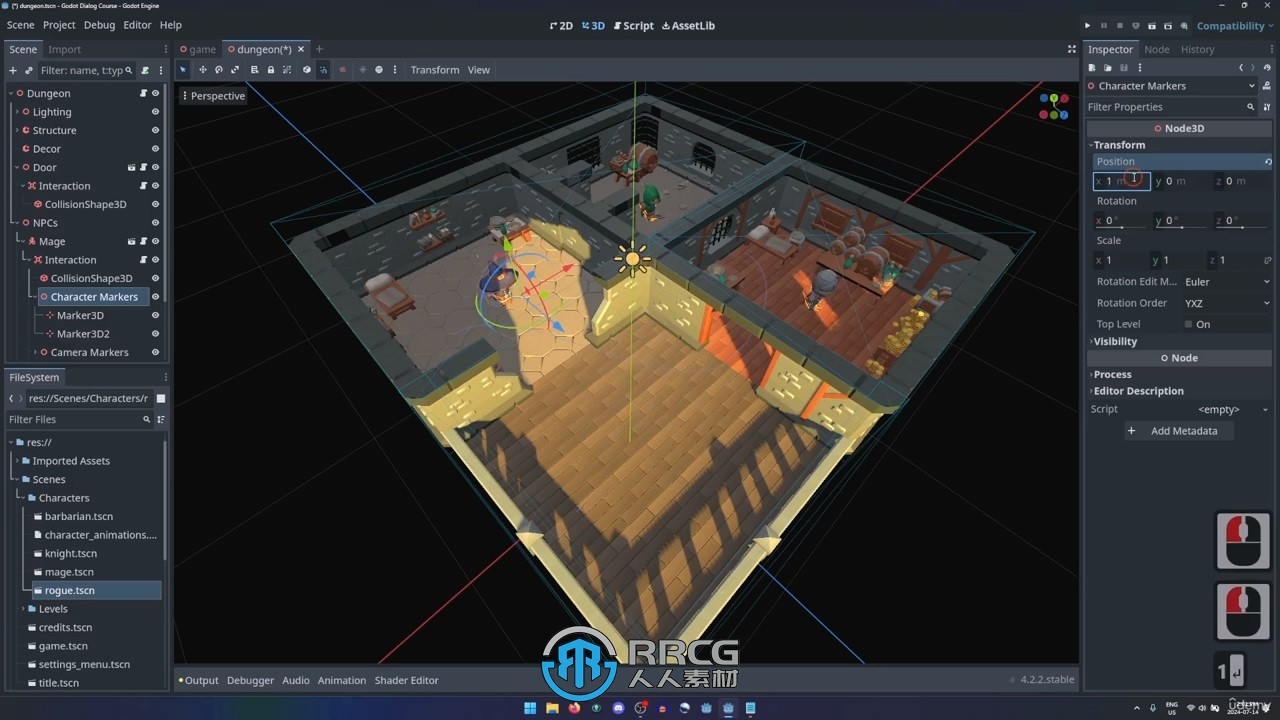Switch to the Import tab
1280x720 pixels.
(x=65, y=49)
